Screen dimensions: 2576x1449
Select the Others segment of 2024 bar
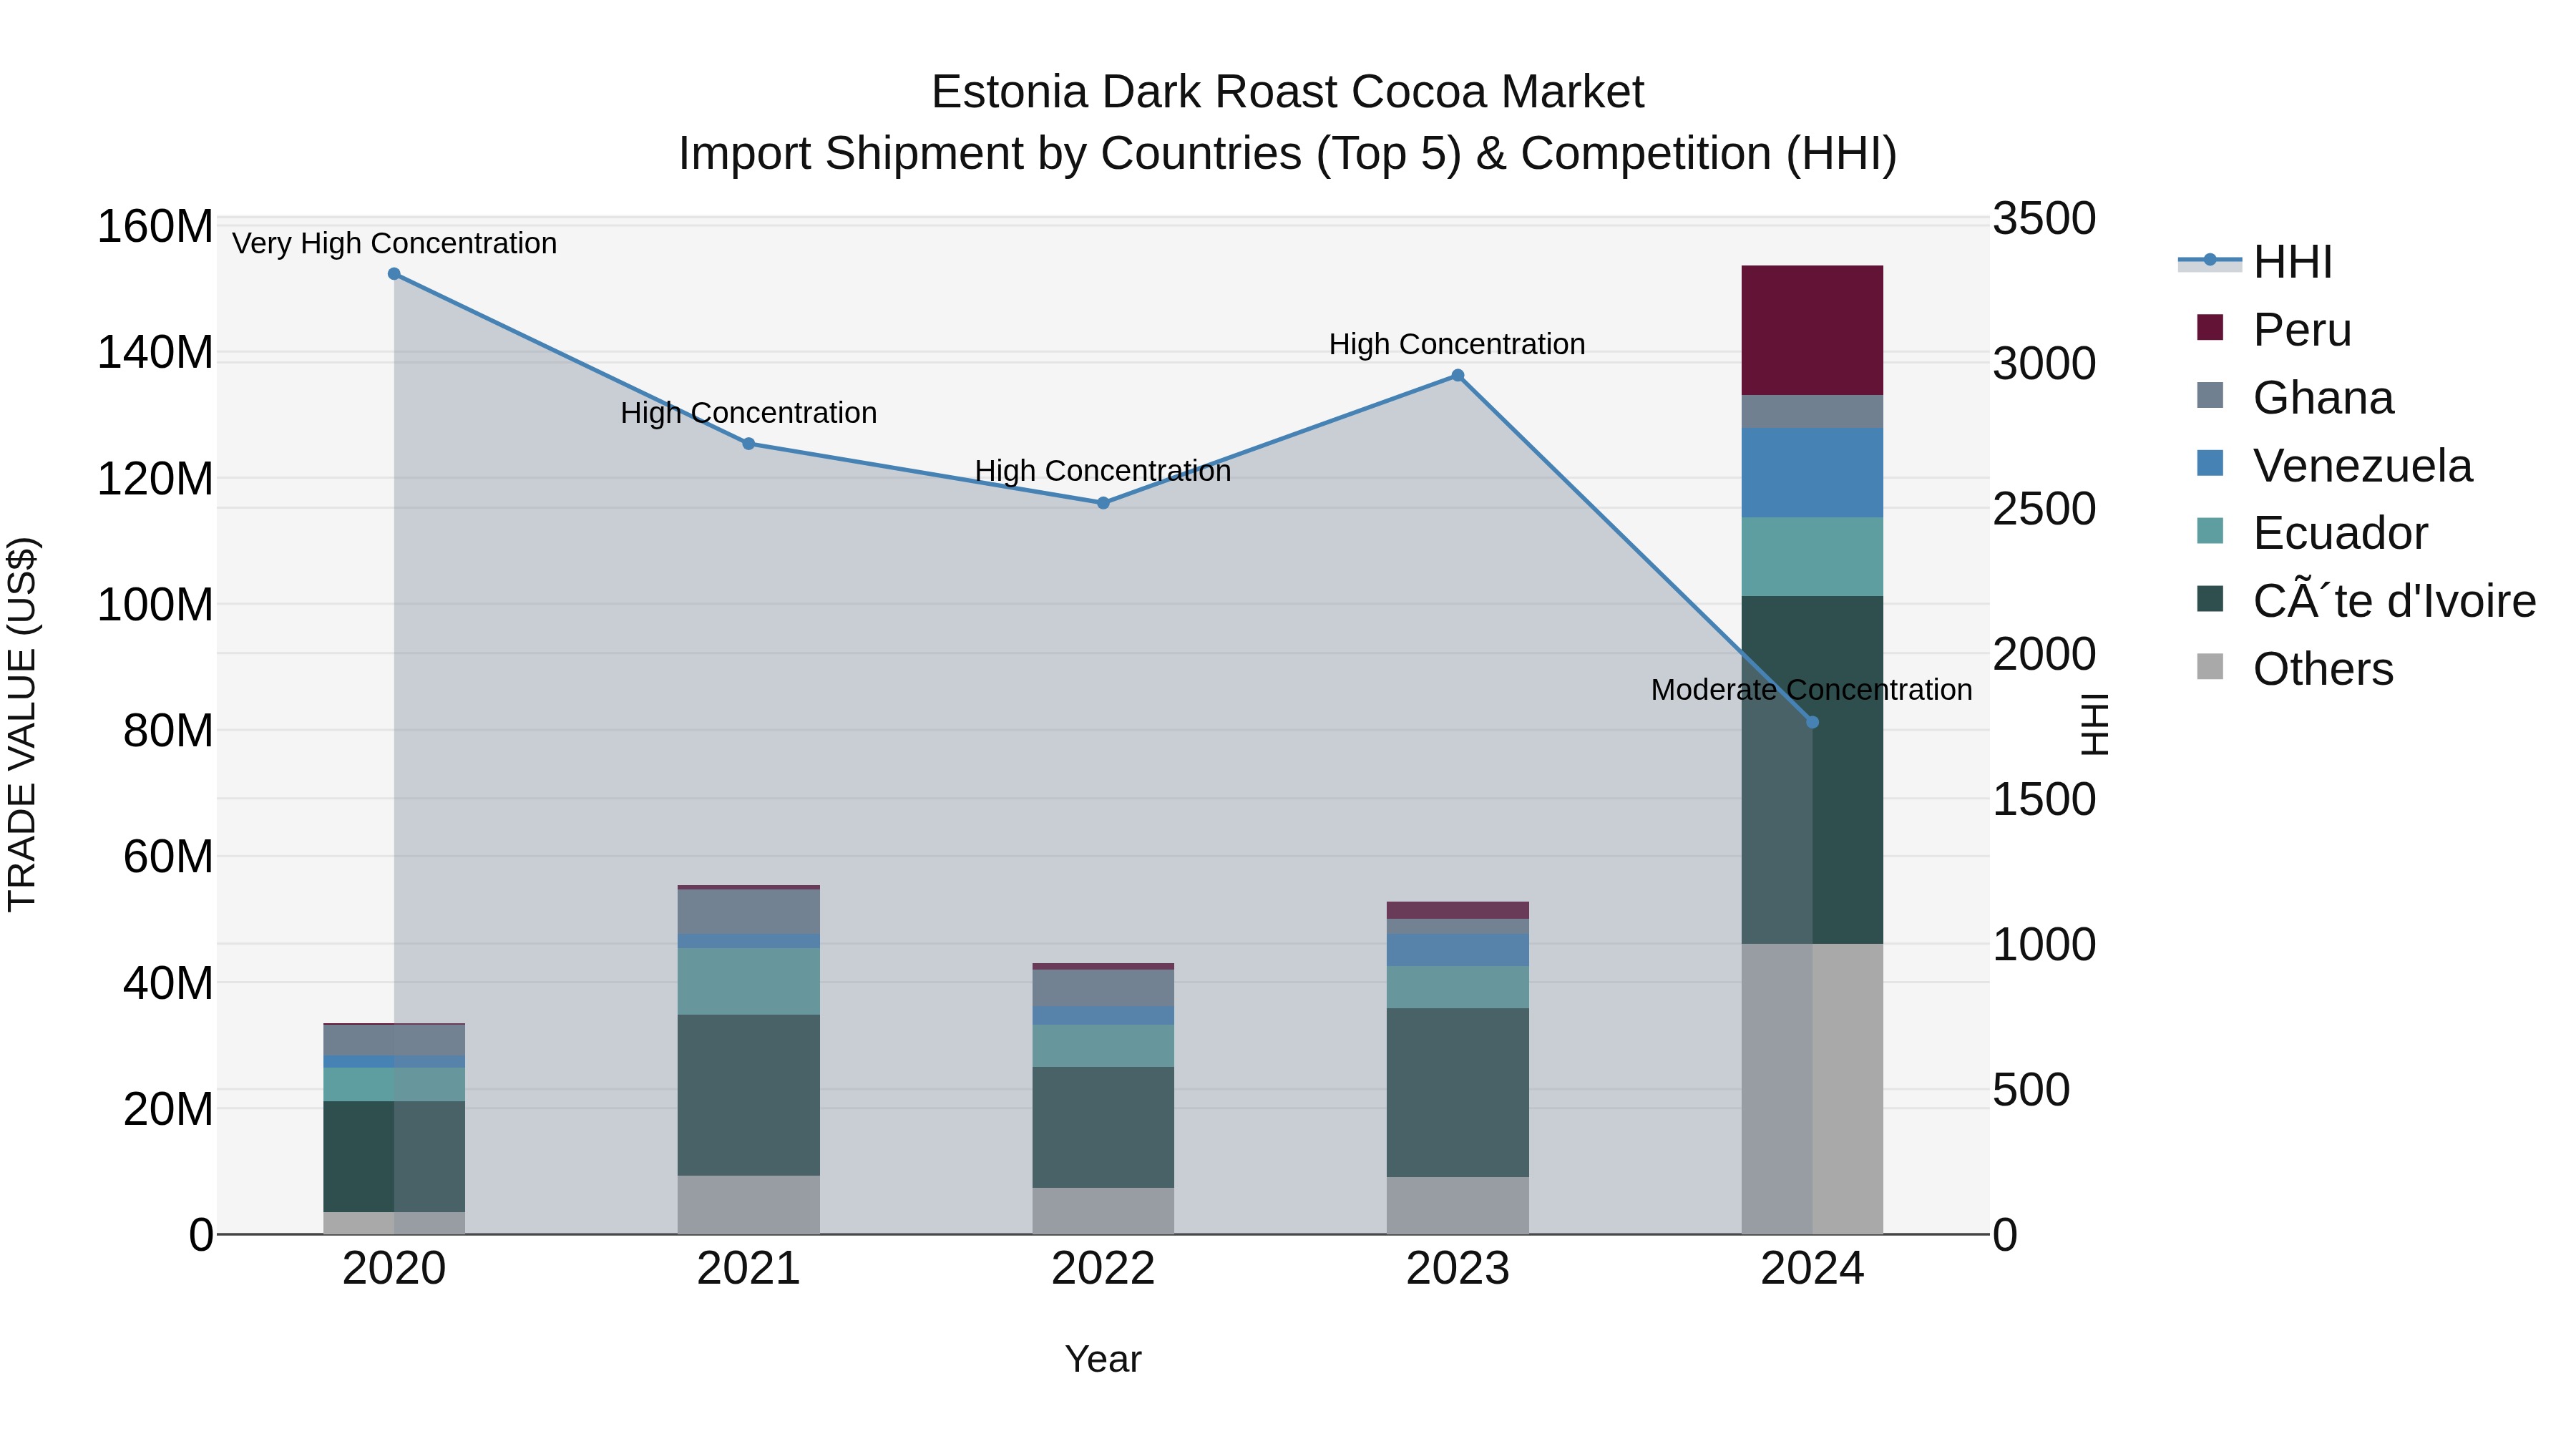1812,1089
